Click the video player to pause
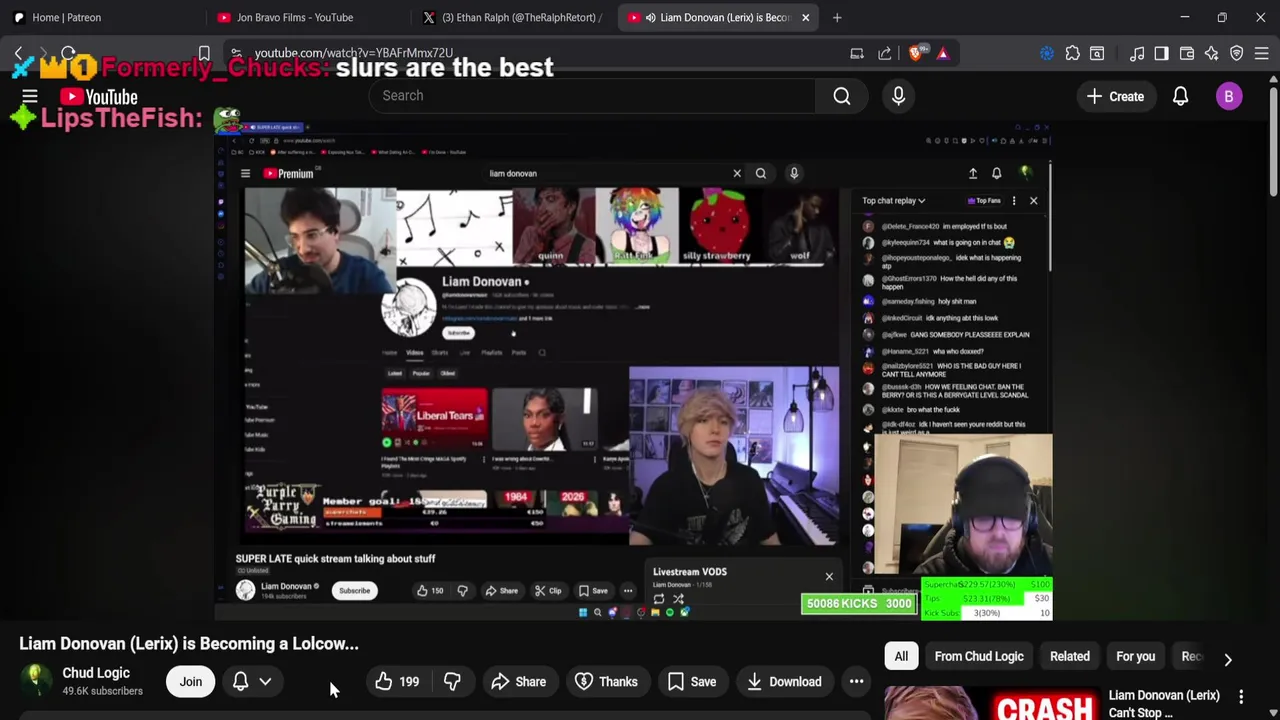This screenshot has height=720, width=1280. 633,372
